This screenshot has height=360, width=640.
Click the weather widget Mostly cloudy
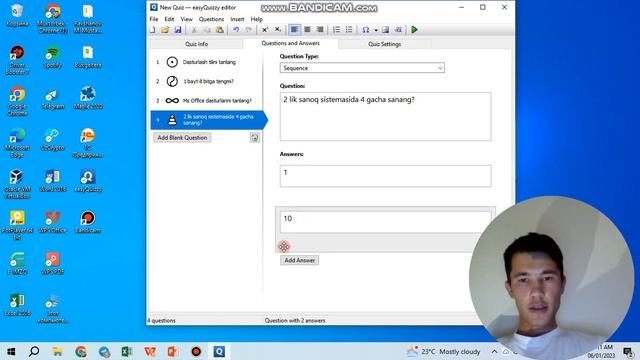pos(444,351)
